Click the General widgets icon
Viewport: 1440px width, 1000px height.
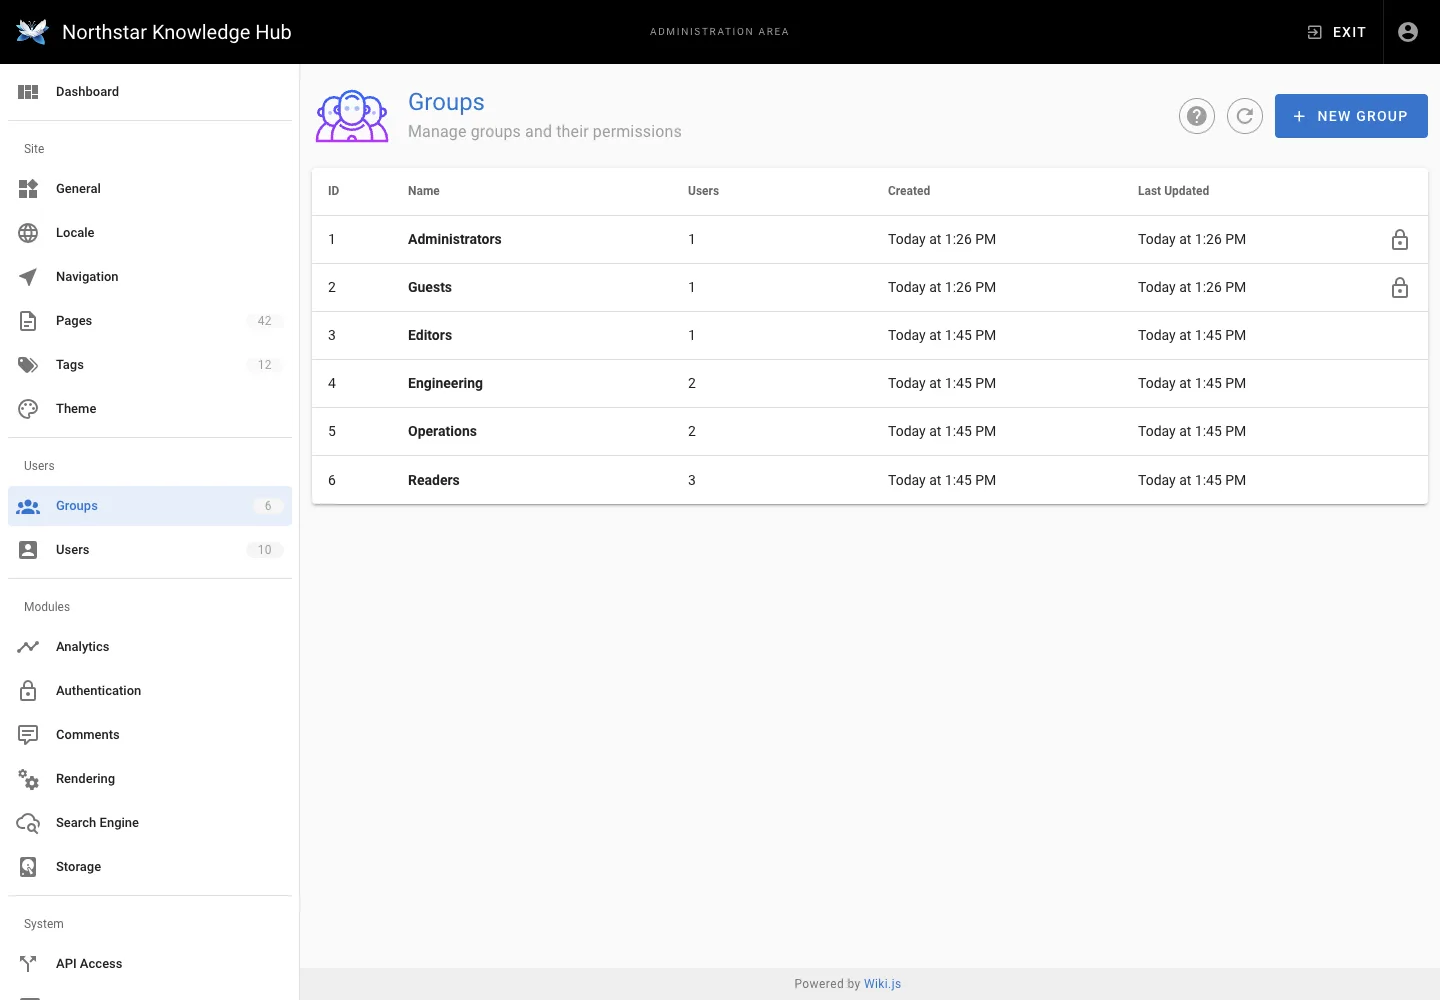point(28,189)
